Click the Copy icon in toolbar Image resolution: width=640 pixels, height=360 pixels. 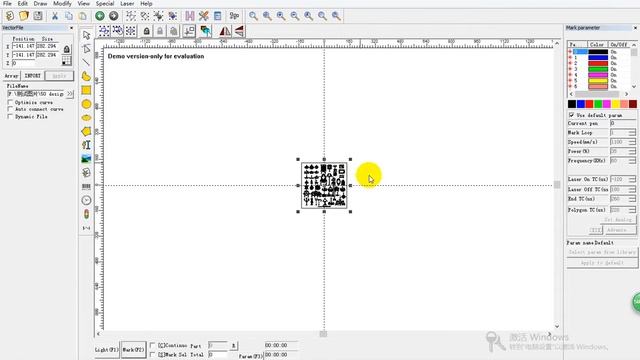point(69,16)
